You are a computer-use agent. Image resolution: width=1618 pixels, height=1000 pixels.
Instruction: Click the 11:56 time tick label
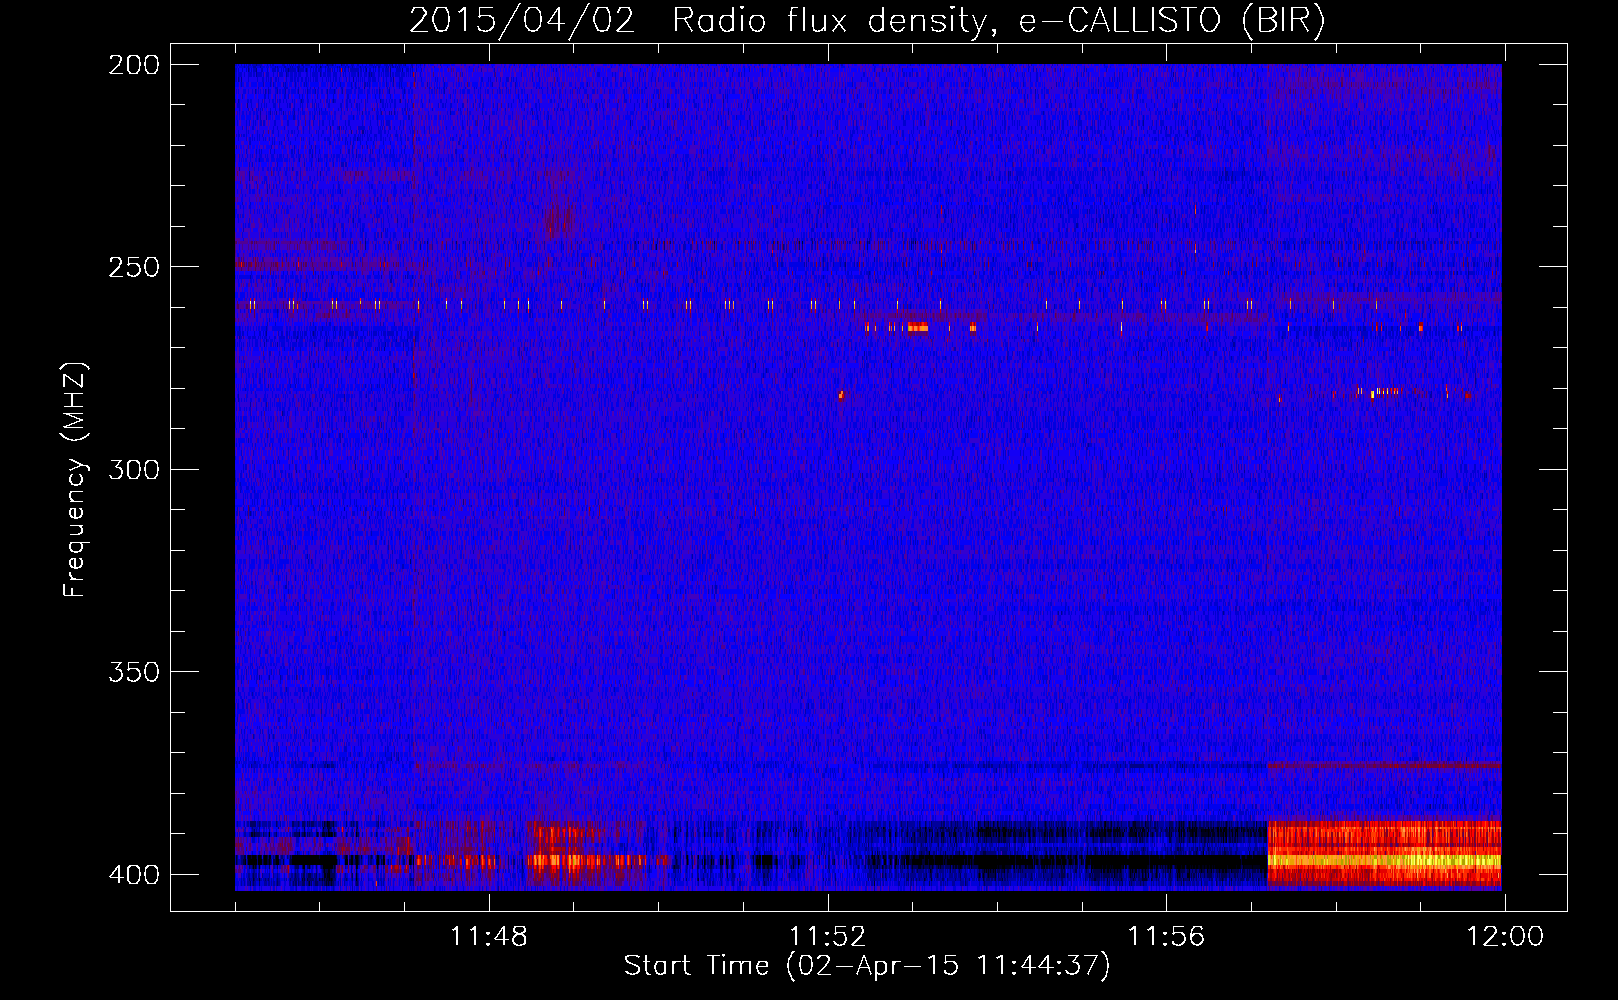point(1166,937)
